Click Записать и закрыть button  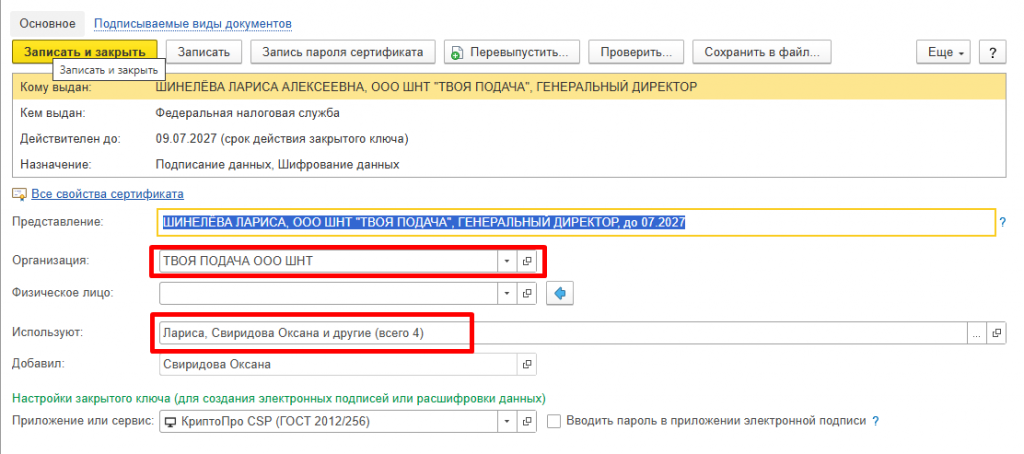[85, 52]
